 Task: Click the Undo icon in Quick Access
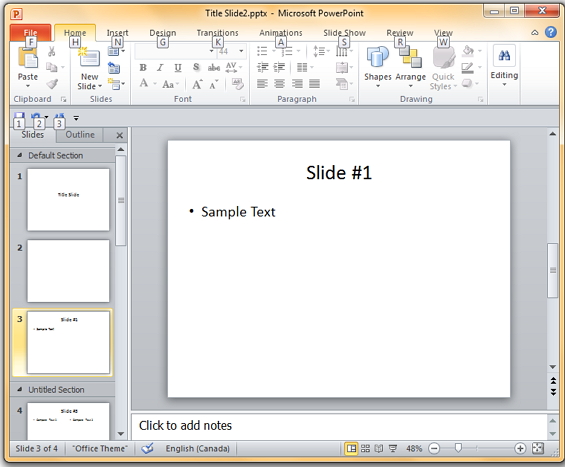click(x=36, y=117)
